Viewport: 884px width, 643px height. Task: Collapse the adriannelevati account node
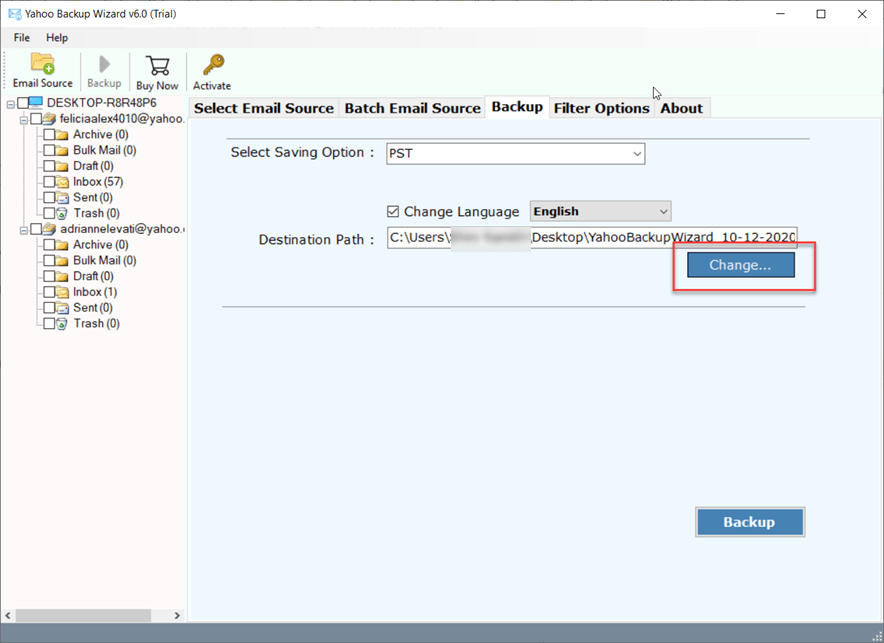[24, 230]
